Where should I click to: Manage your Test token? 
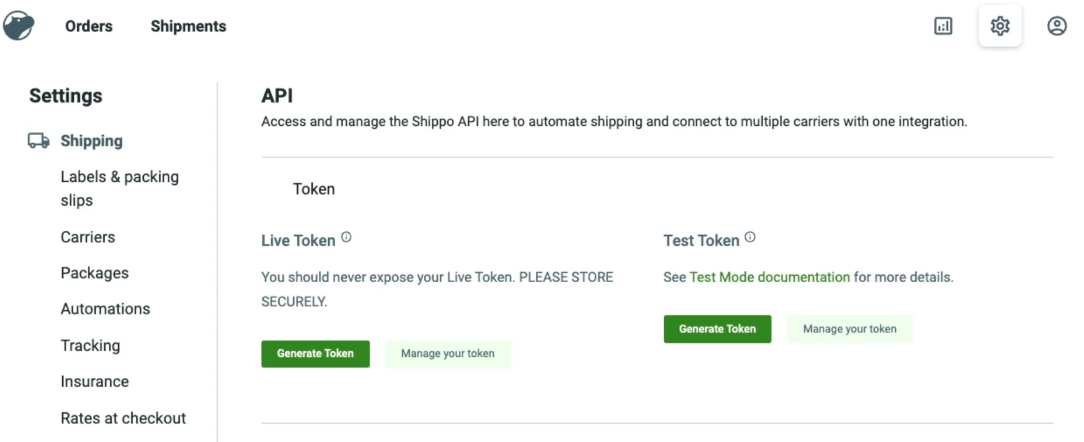(x=850, y=329)
